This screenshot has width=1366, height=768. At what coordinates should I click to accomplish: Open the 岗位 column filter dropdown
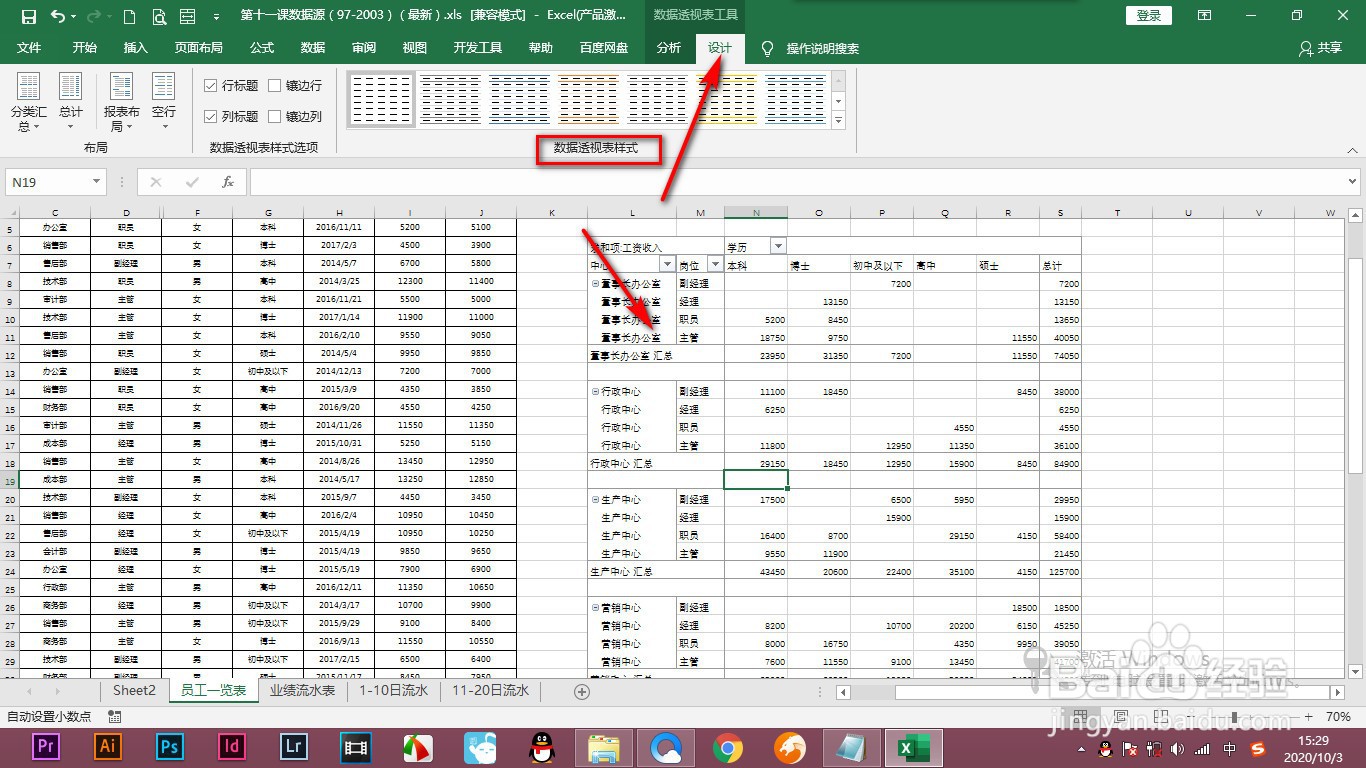pos(714,262)
